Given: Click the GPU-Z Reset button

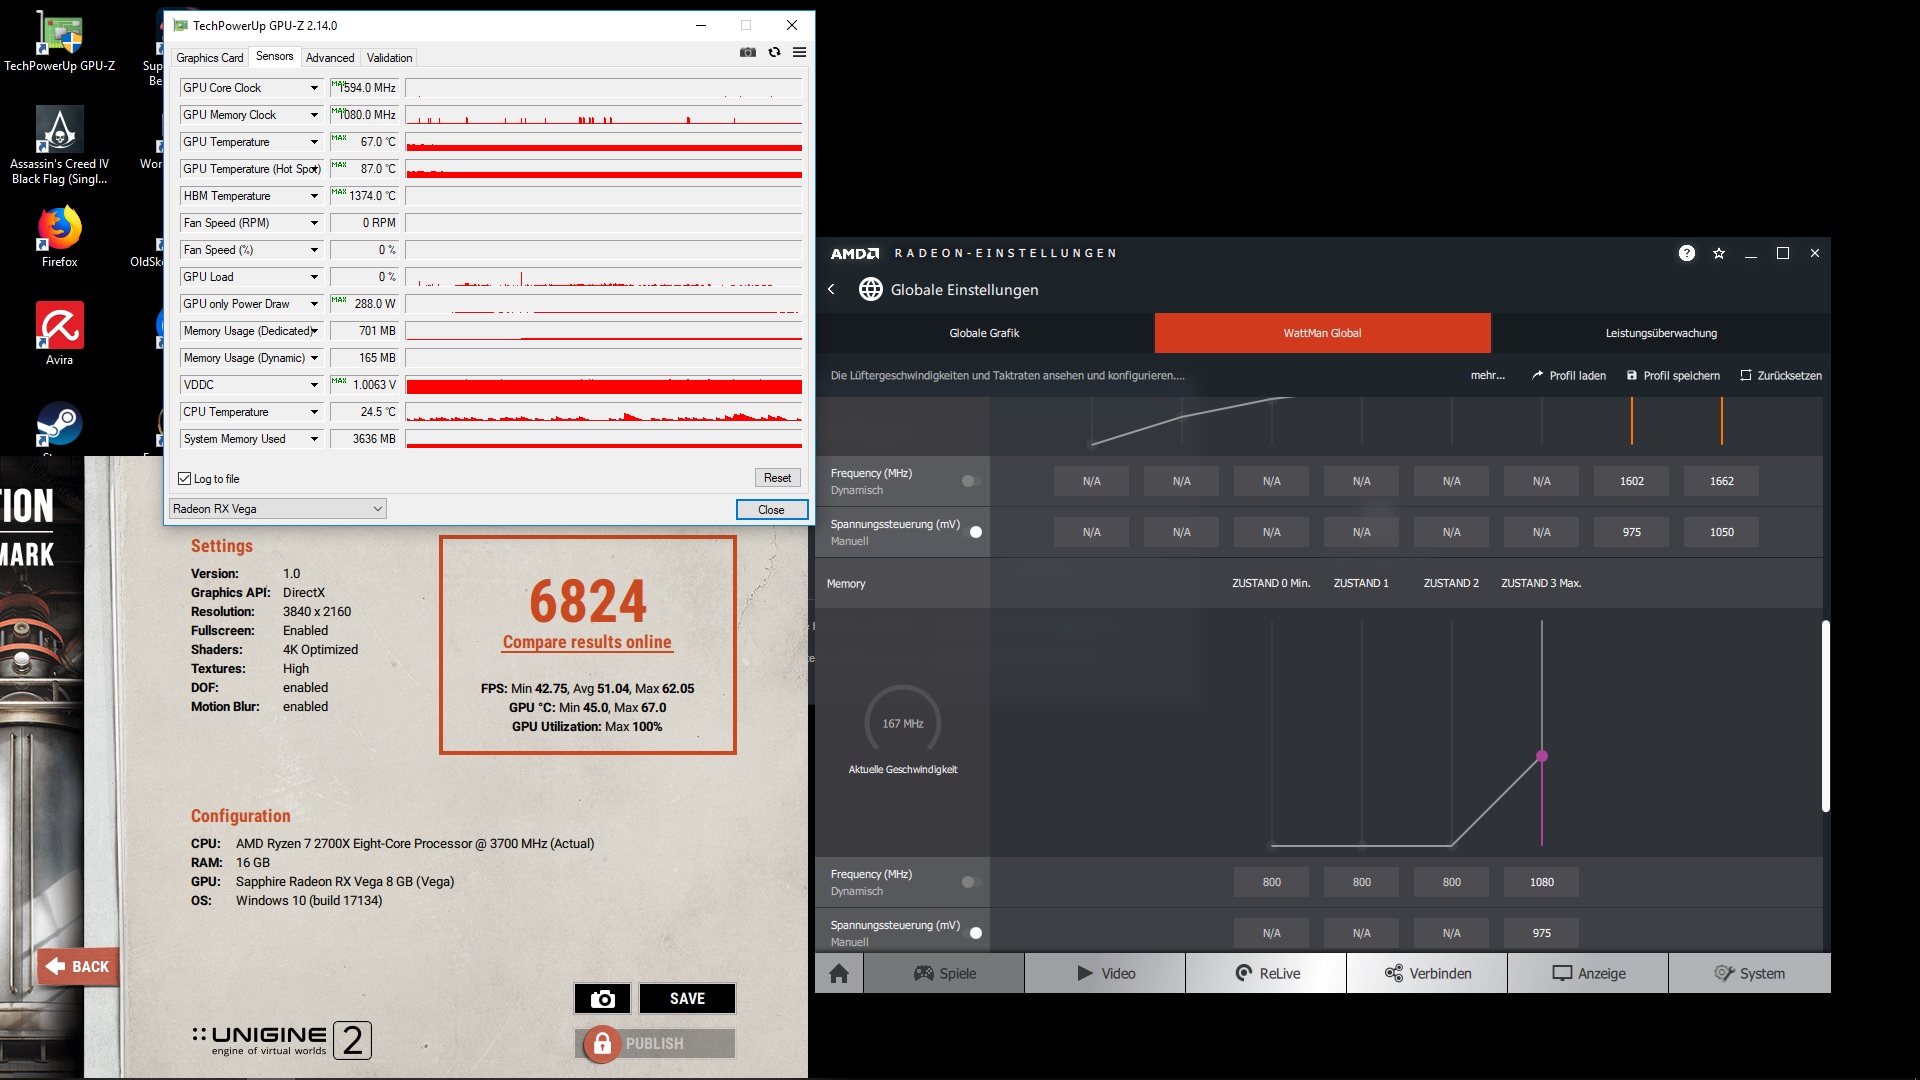Looking at the screenshot, I should (777, 478).
